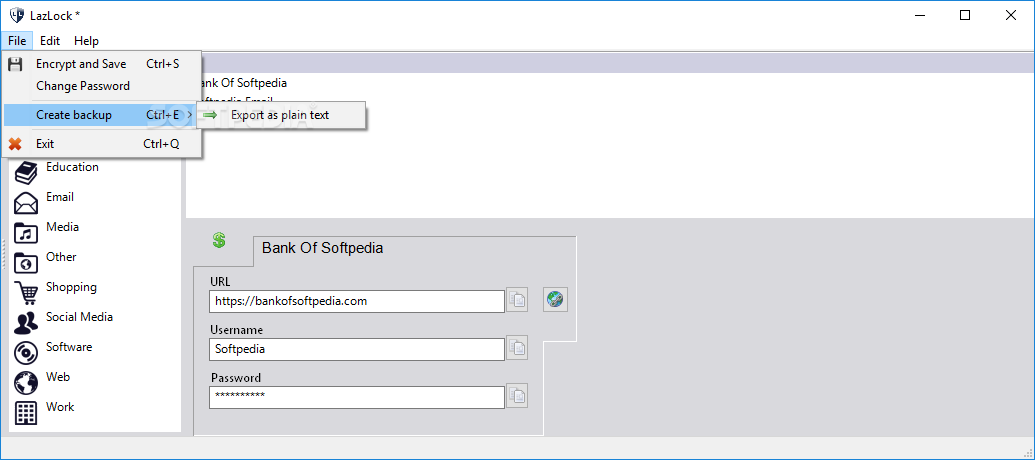Click the green dollar sign category icon
This screenshot has height=460, width=1035.
coord(219,240)
